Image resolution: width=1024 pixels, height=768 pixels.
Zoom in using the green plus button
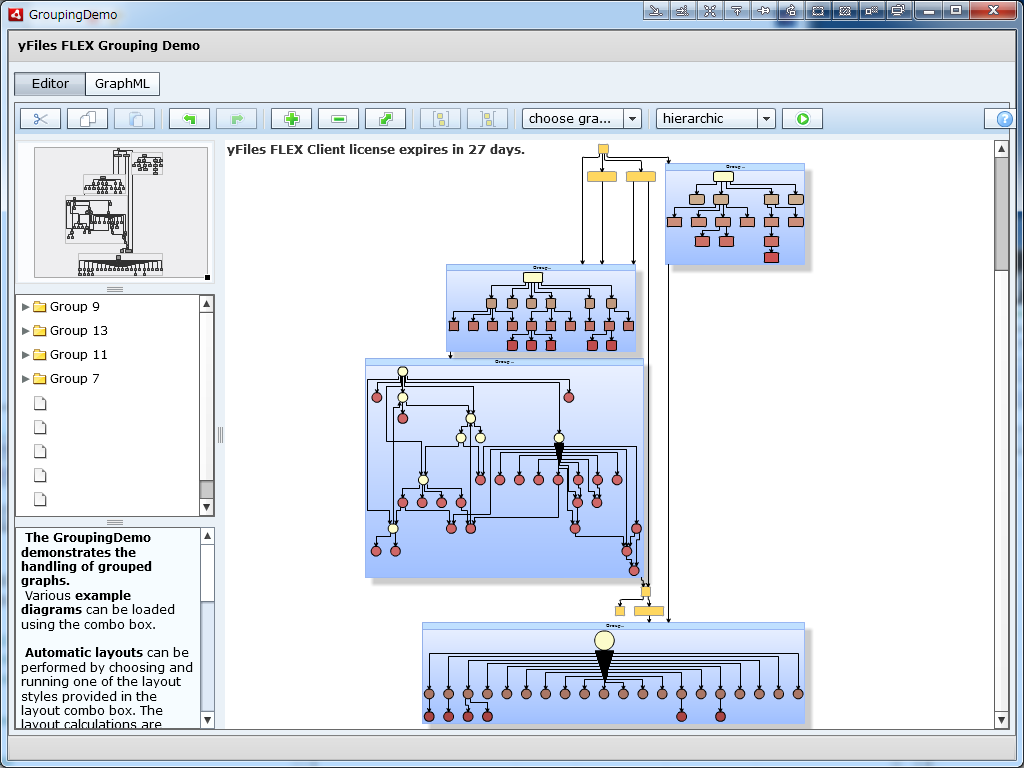pos(291,119)
